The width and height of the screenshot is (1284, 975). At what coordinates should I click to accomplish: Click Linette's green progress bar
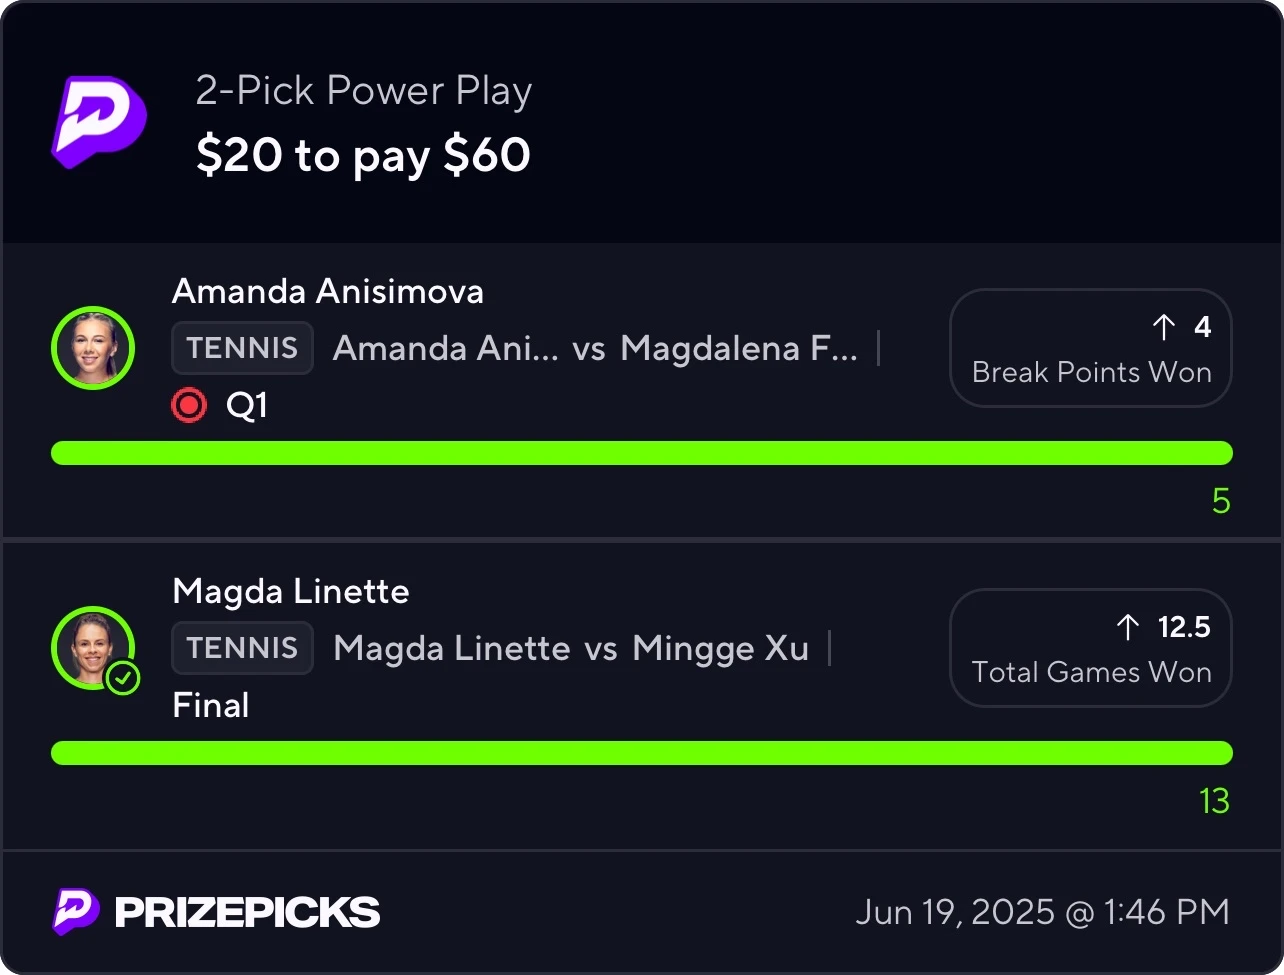[x=642, y=753]
